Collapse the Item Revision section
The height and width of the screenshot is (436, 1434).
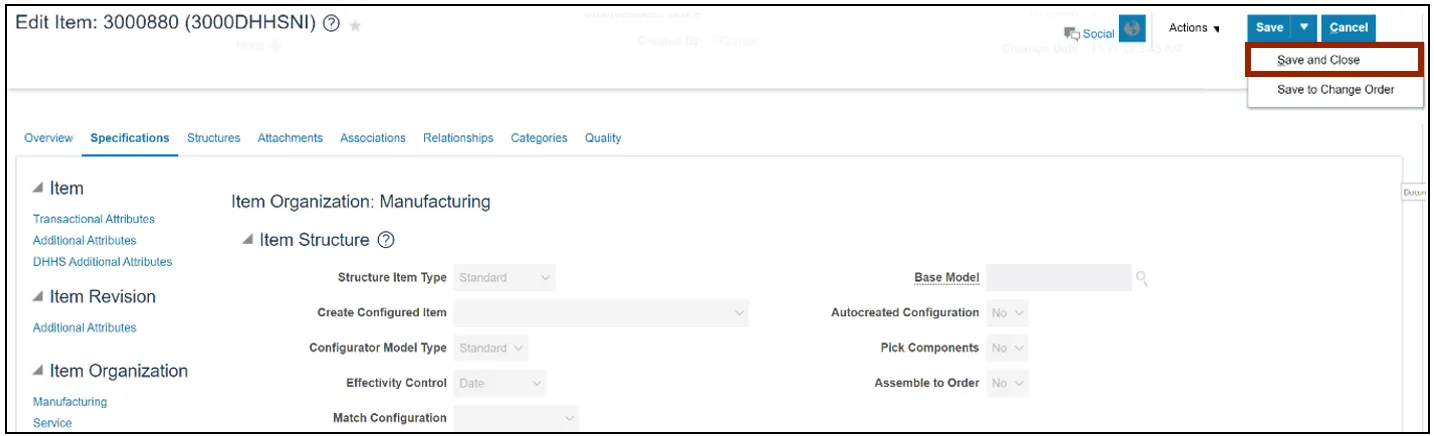[x=38, y=297]
